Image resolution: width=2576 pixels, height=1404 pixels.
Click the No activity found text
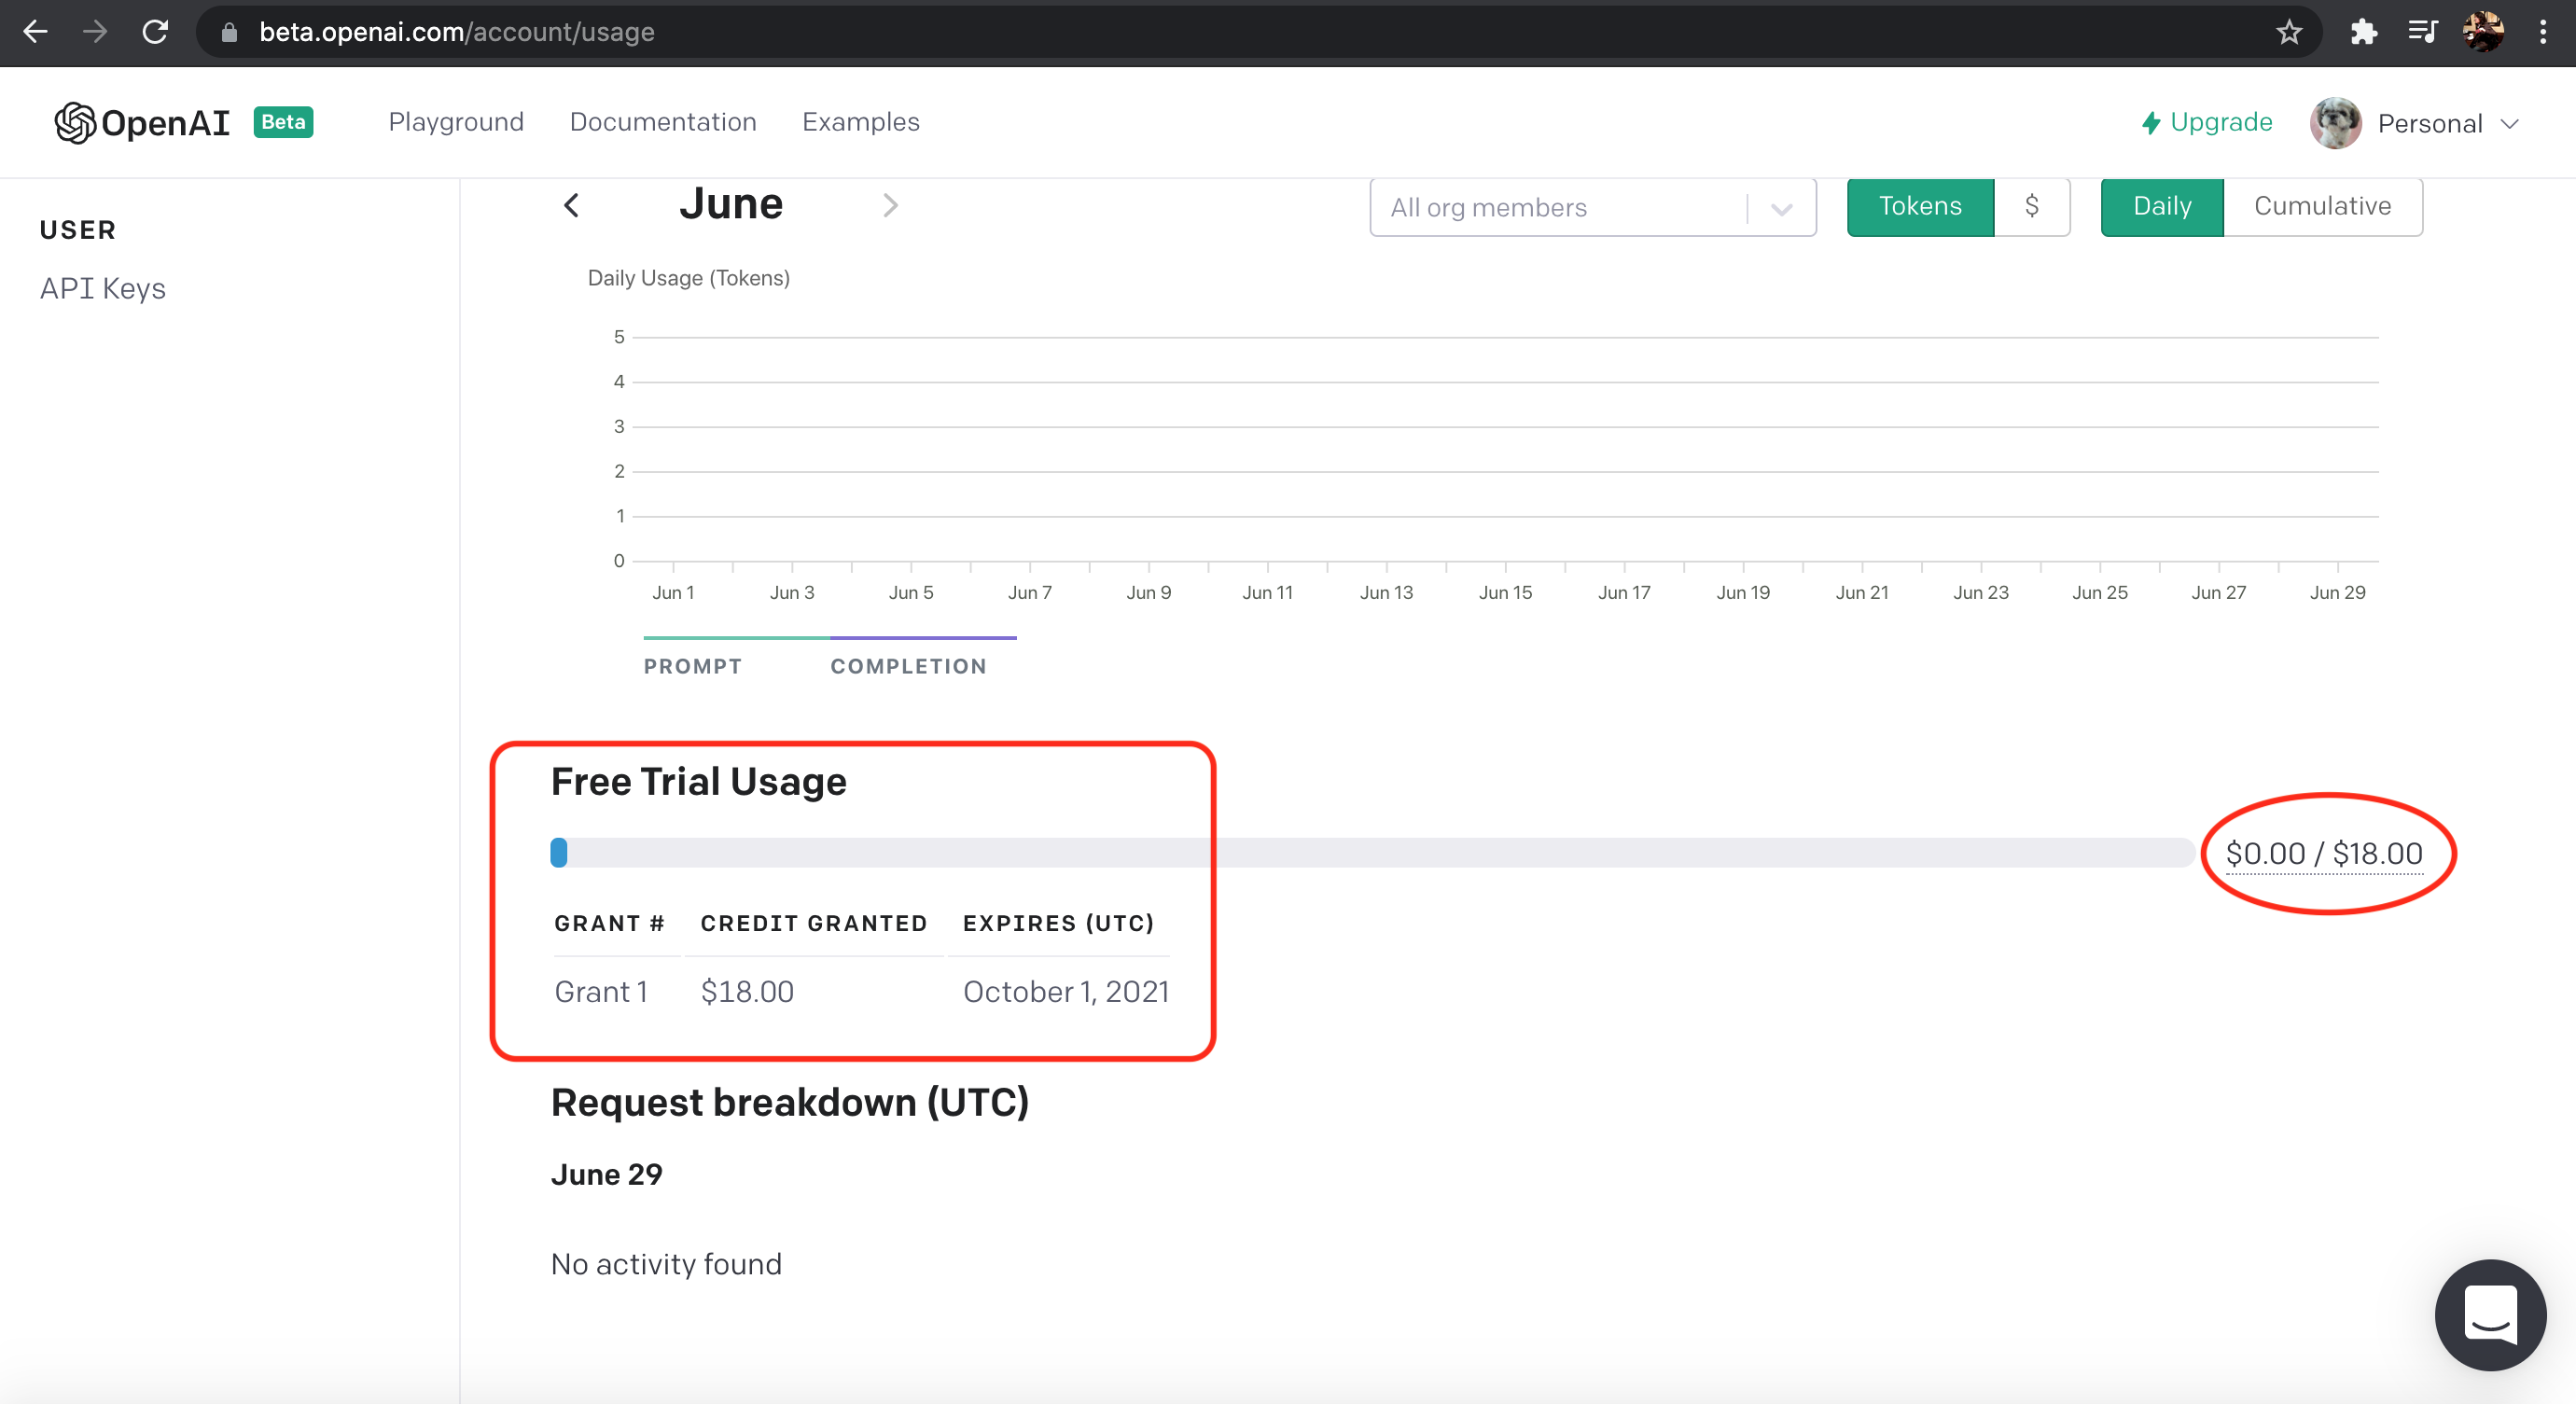click(666, 1264)
